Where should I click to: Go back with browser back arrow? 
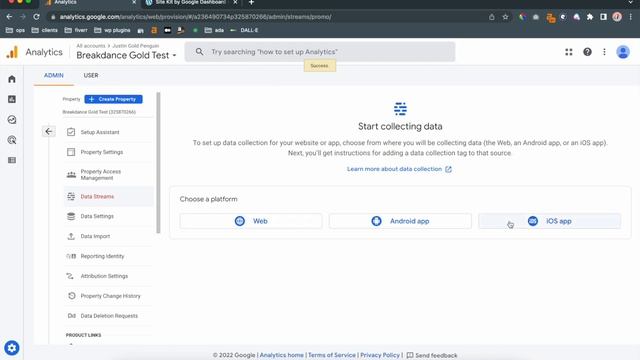pos(9,17)
